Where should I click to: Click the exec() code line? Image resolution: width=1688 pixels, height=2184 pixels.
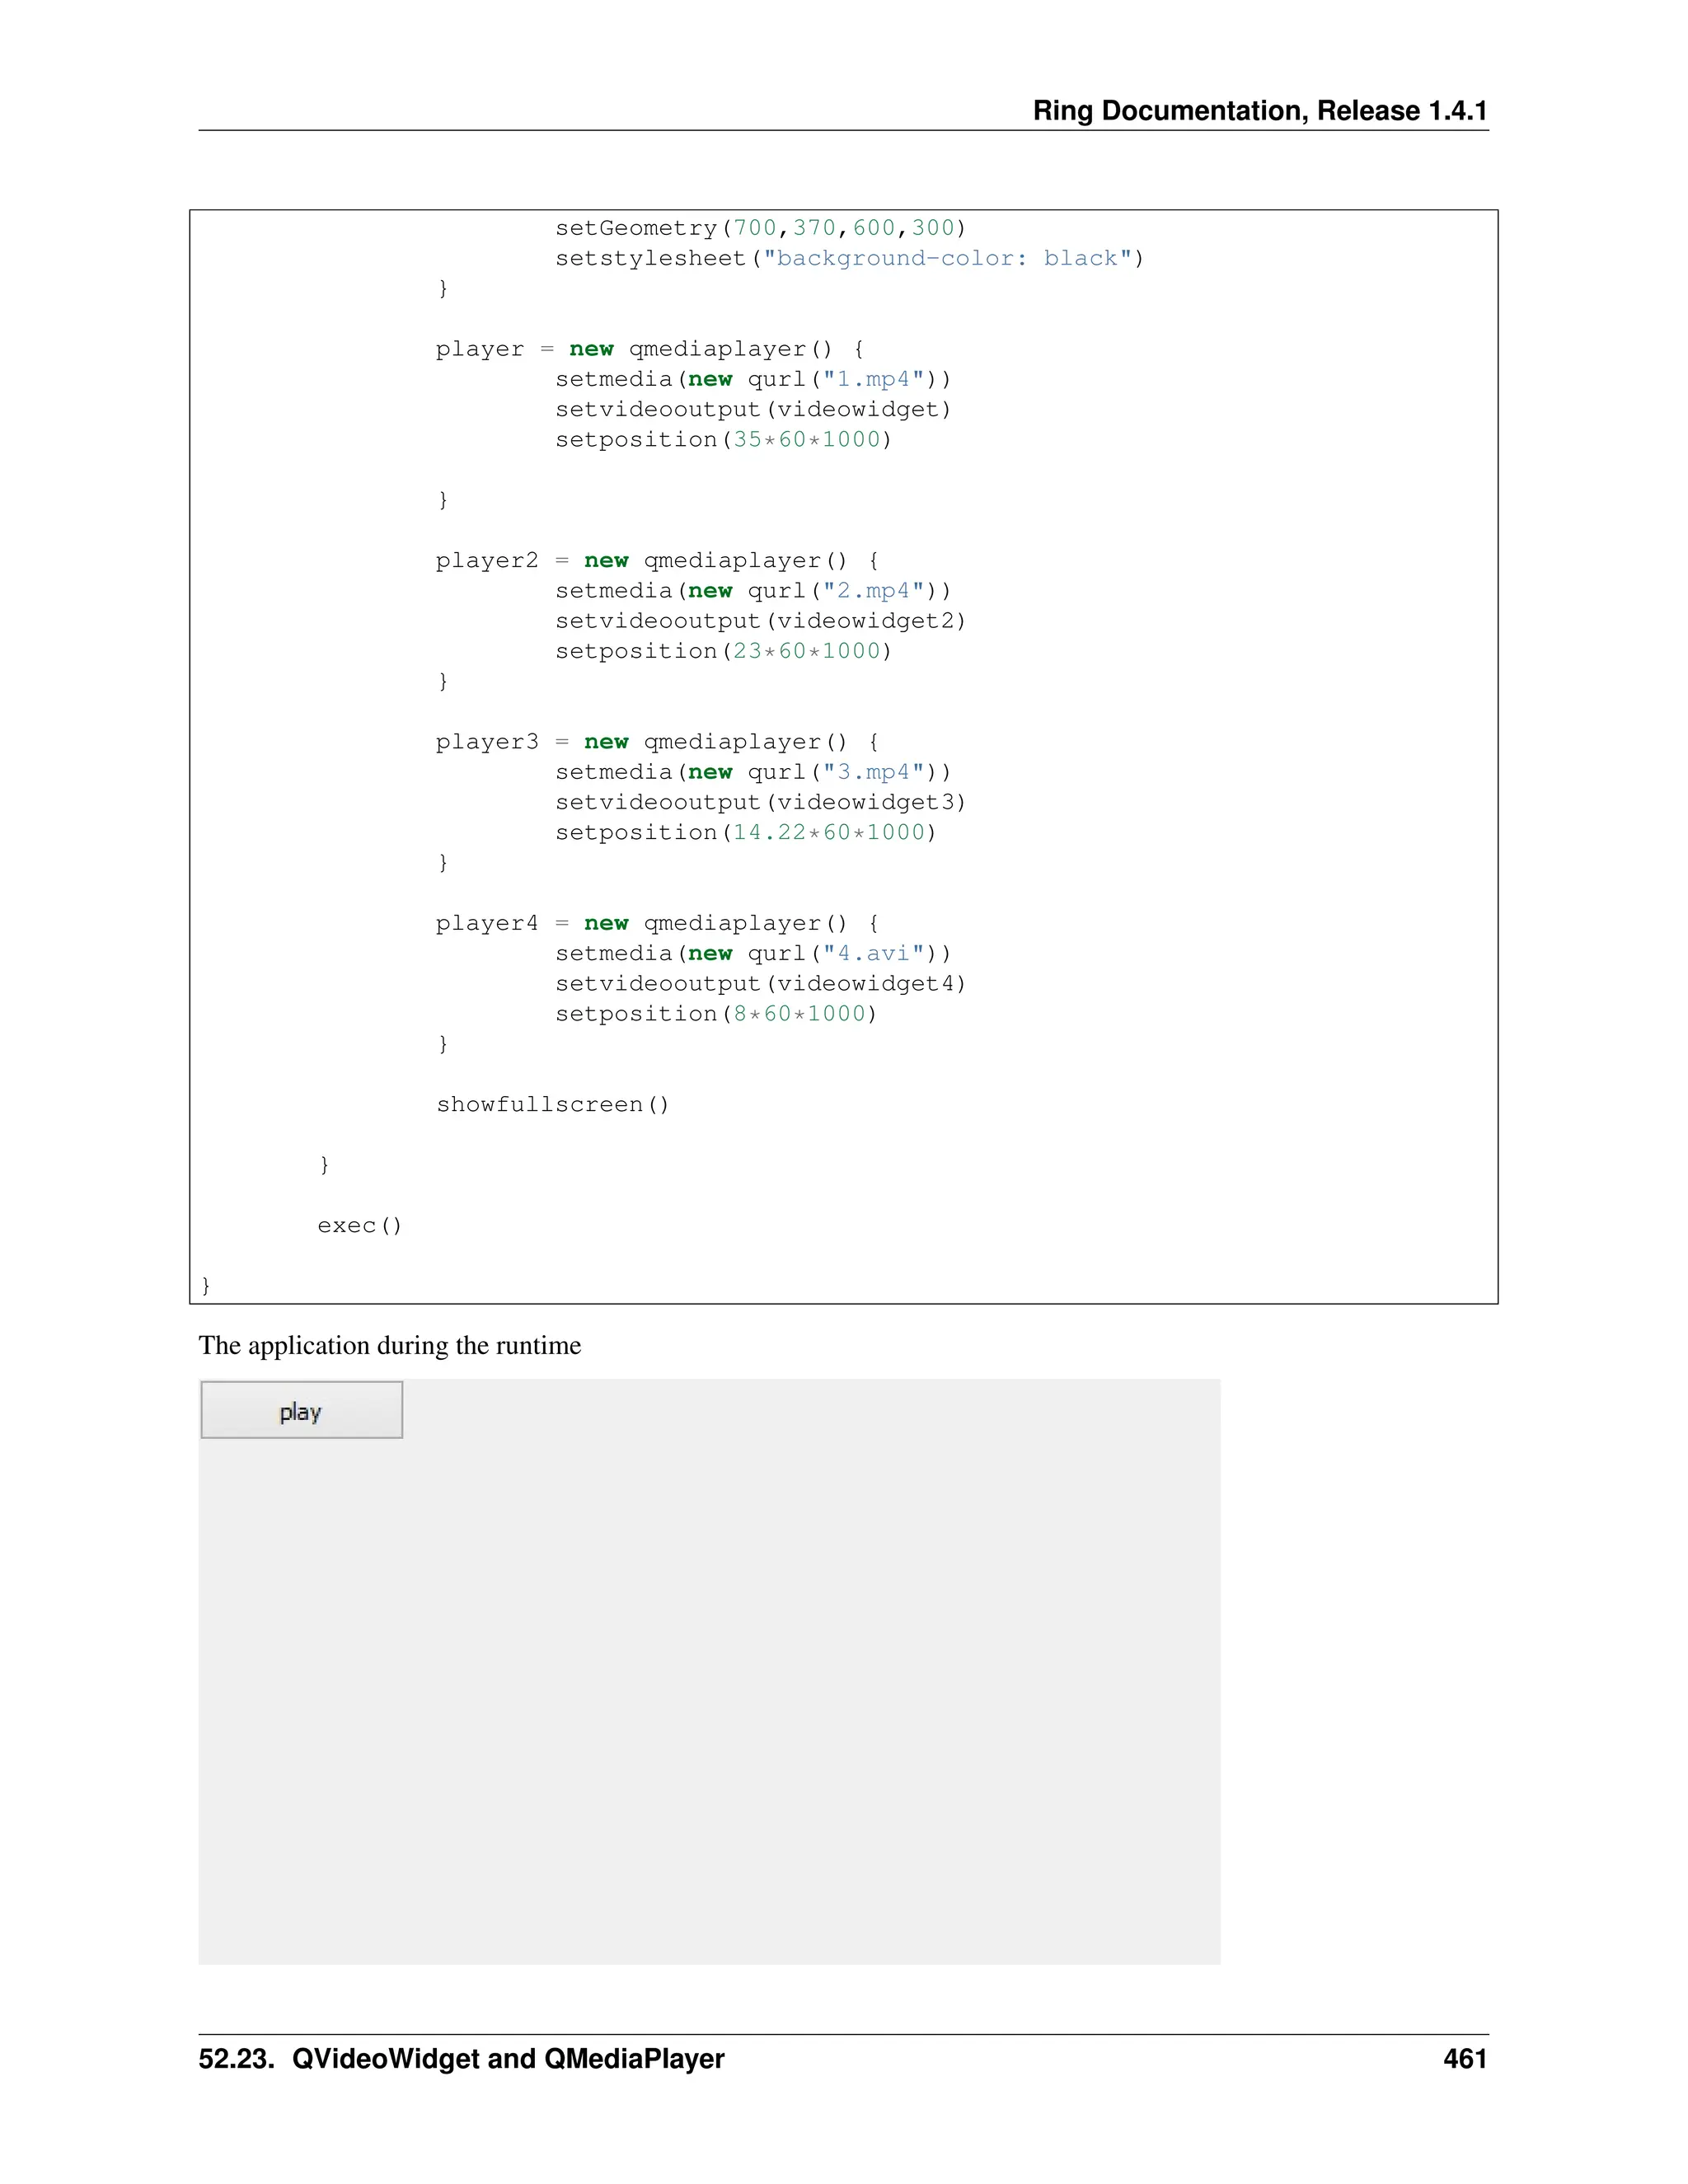click(x=359, y=1225)
